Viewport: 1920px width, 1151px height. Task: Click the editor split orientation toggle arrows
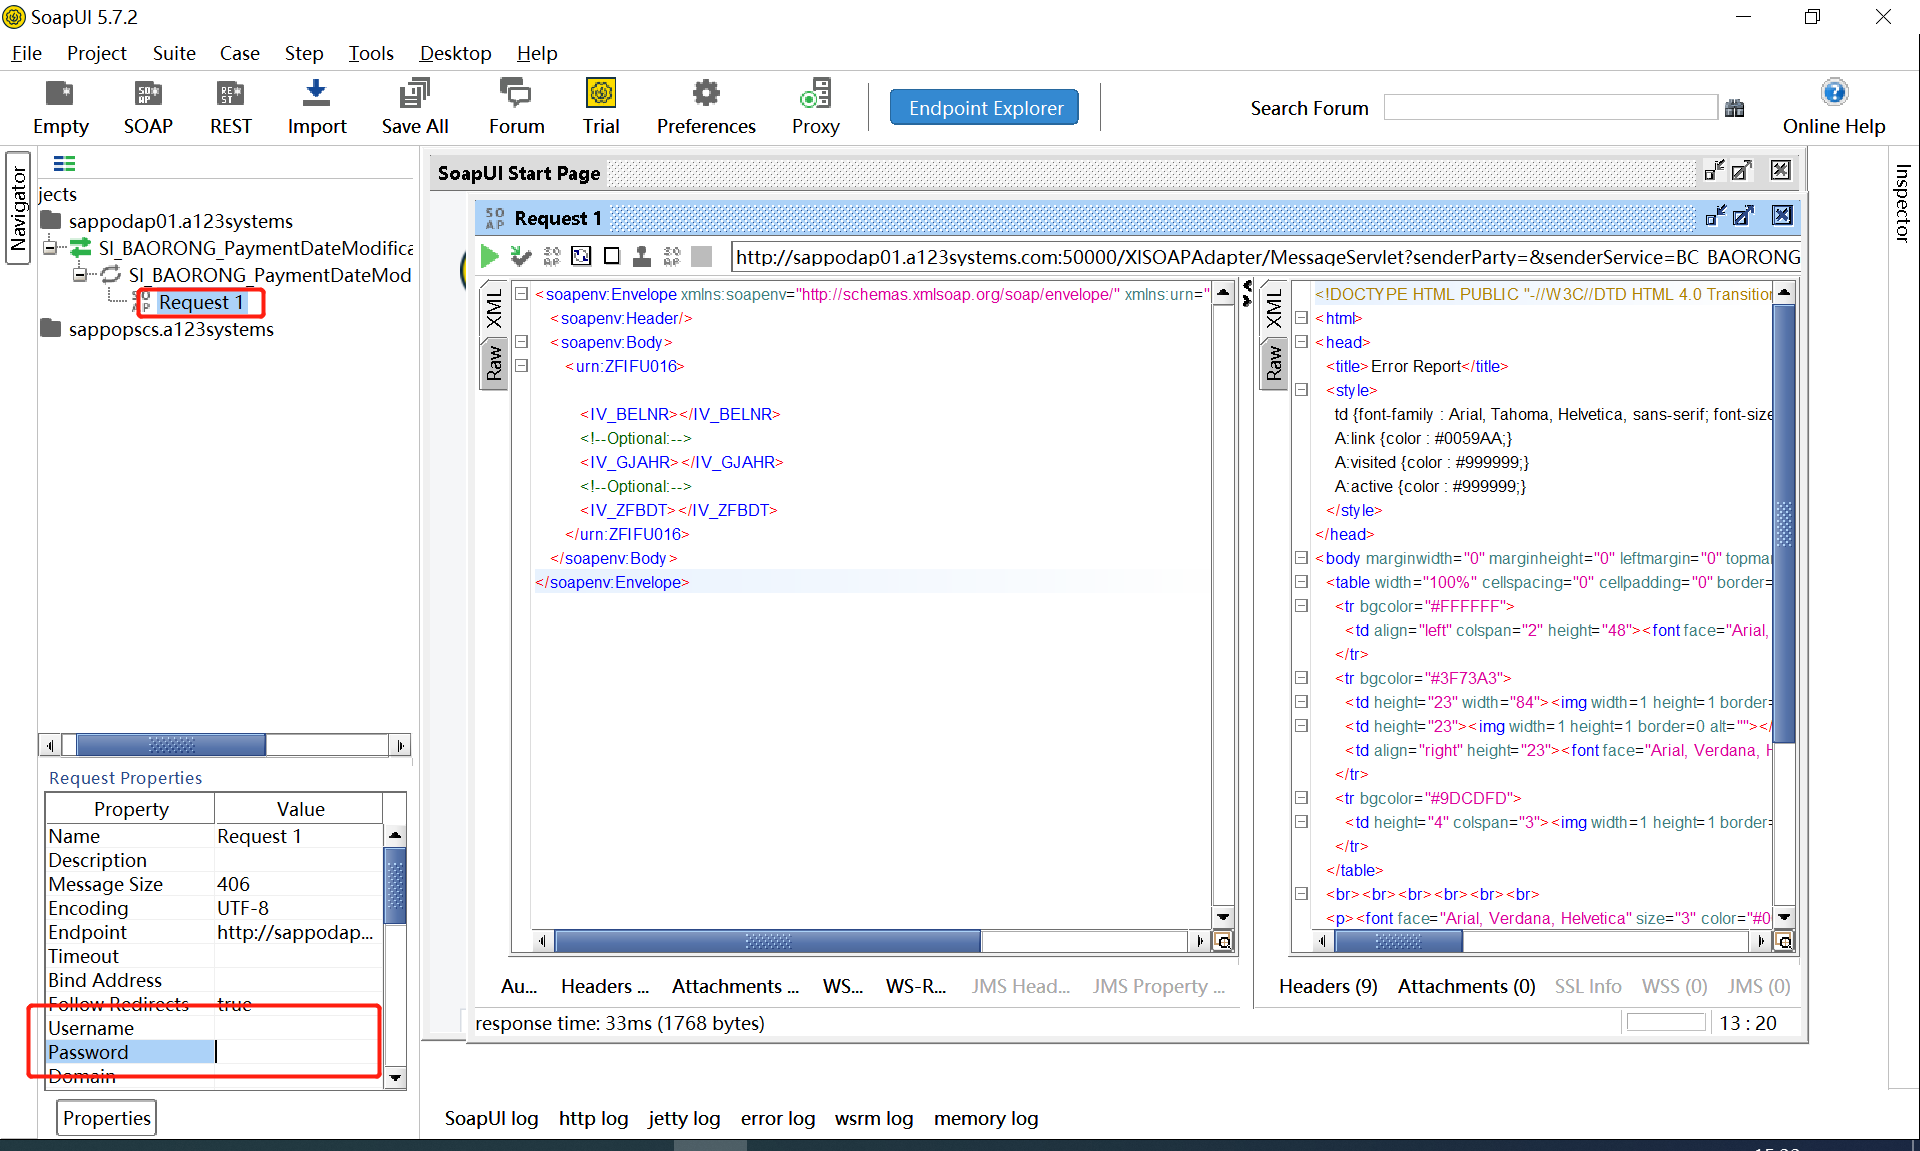1246,293
